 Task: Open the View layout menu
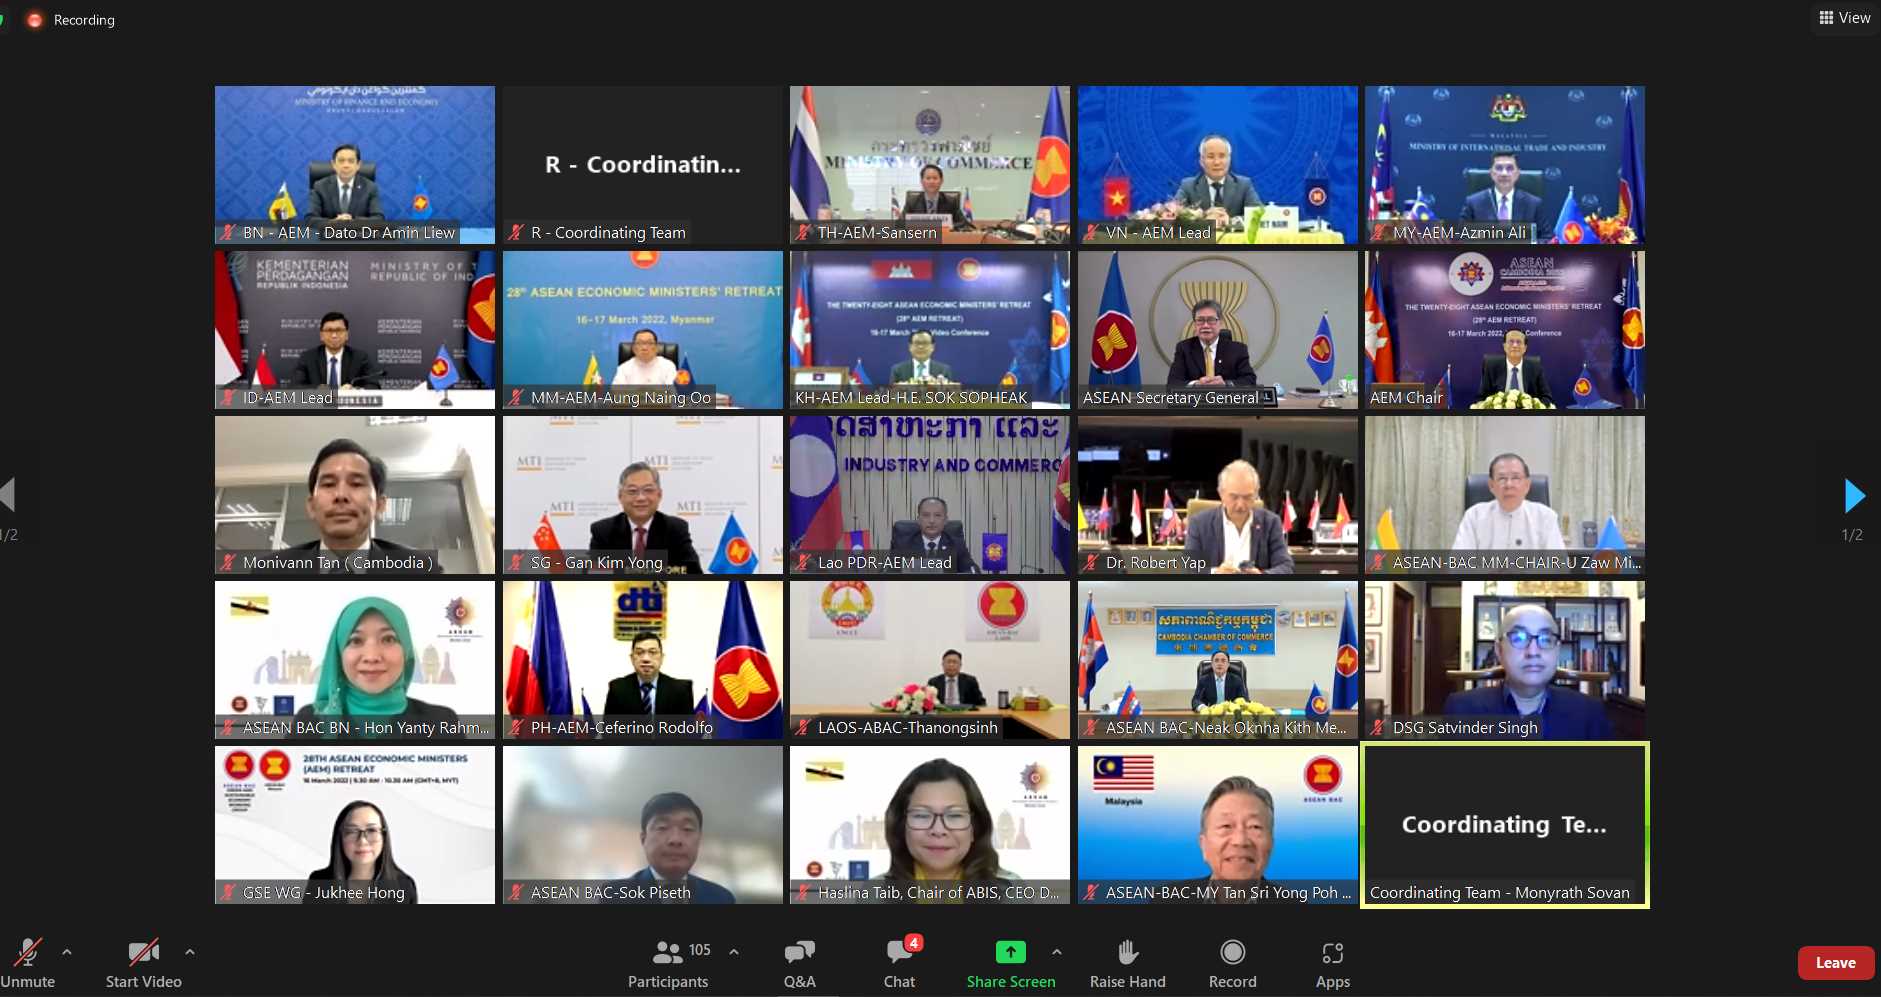pyautogui.click(x=1845, y=18)
